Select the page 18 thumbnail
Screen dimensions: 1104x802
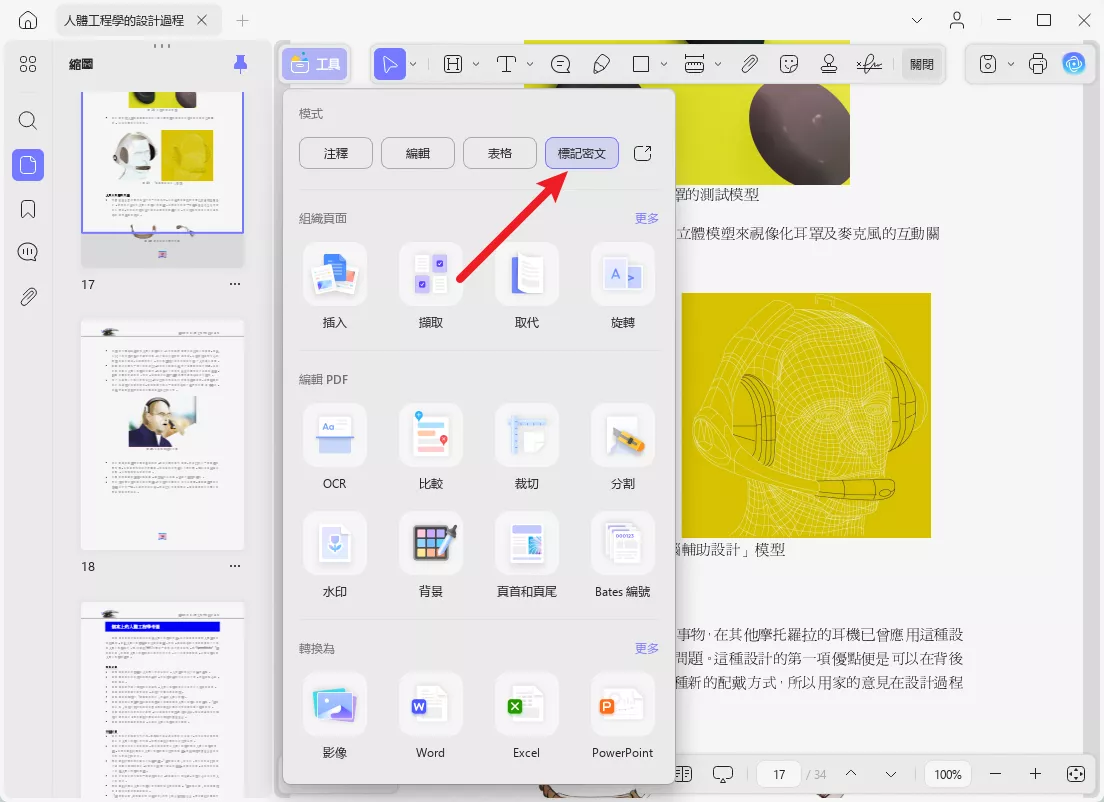[x=163, y=434]
